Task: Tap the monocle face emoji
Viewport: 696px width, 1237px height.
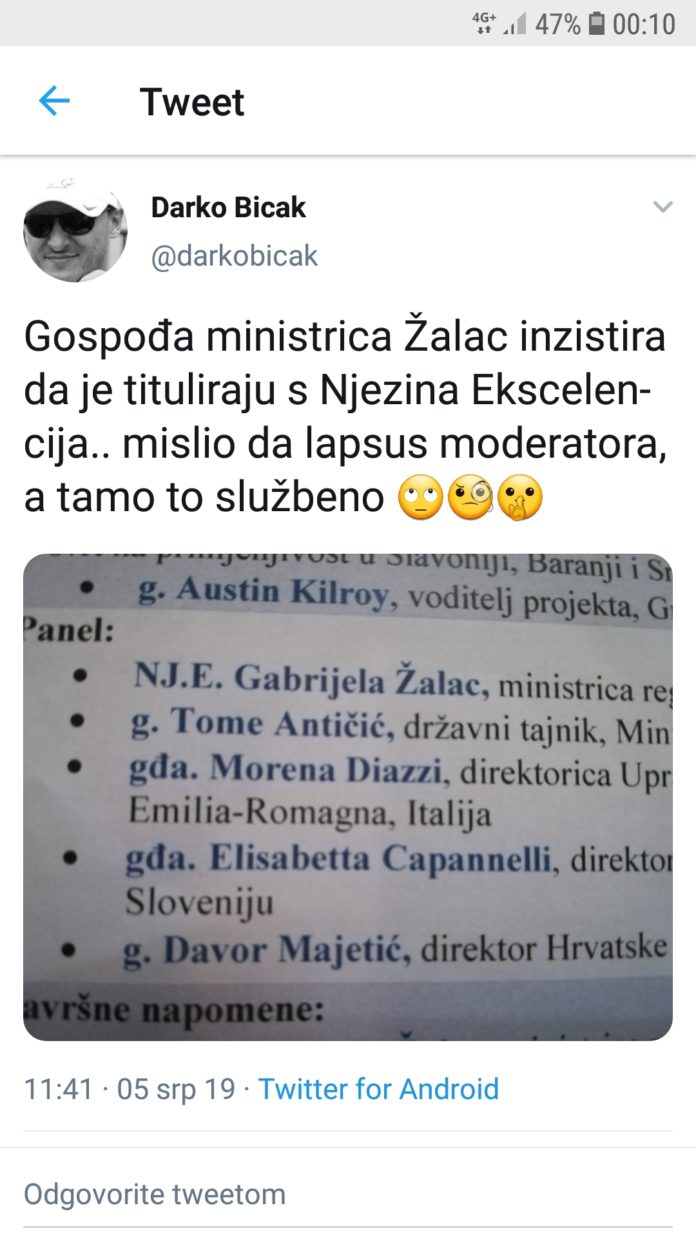Action: (470, 498)
